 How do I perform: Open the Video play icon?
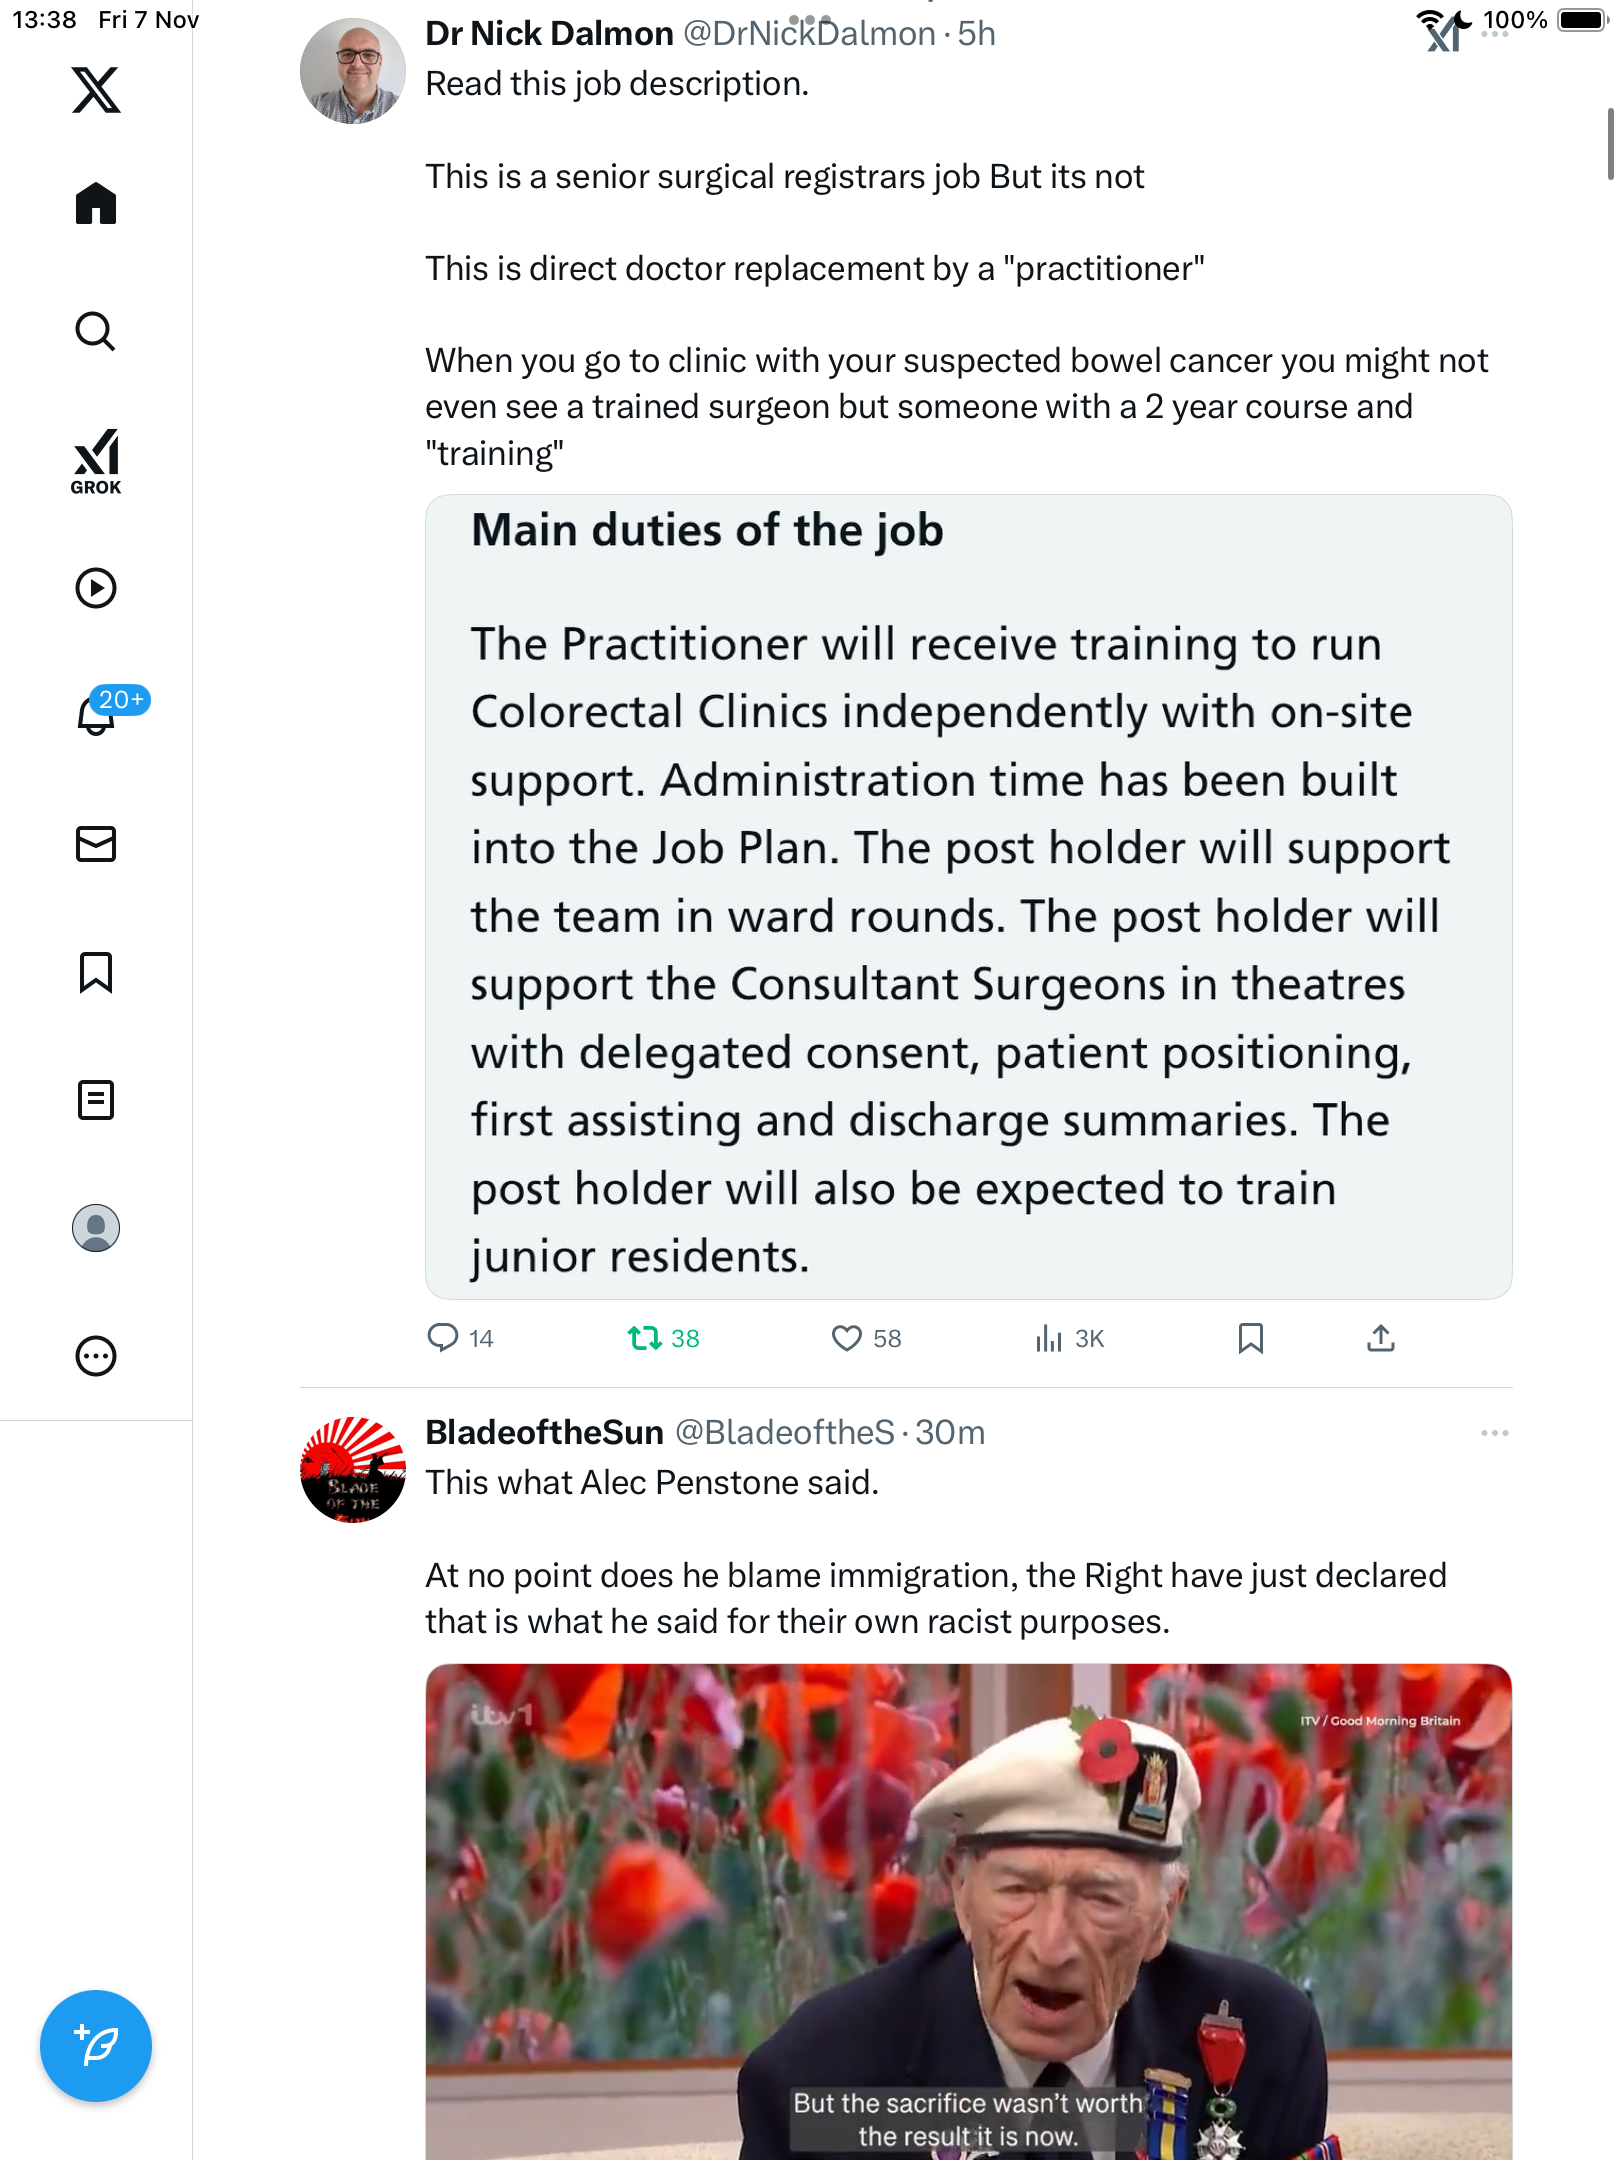pyautogui.click(x=96, y=588)
